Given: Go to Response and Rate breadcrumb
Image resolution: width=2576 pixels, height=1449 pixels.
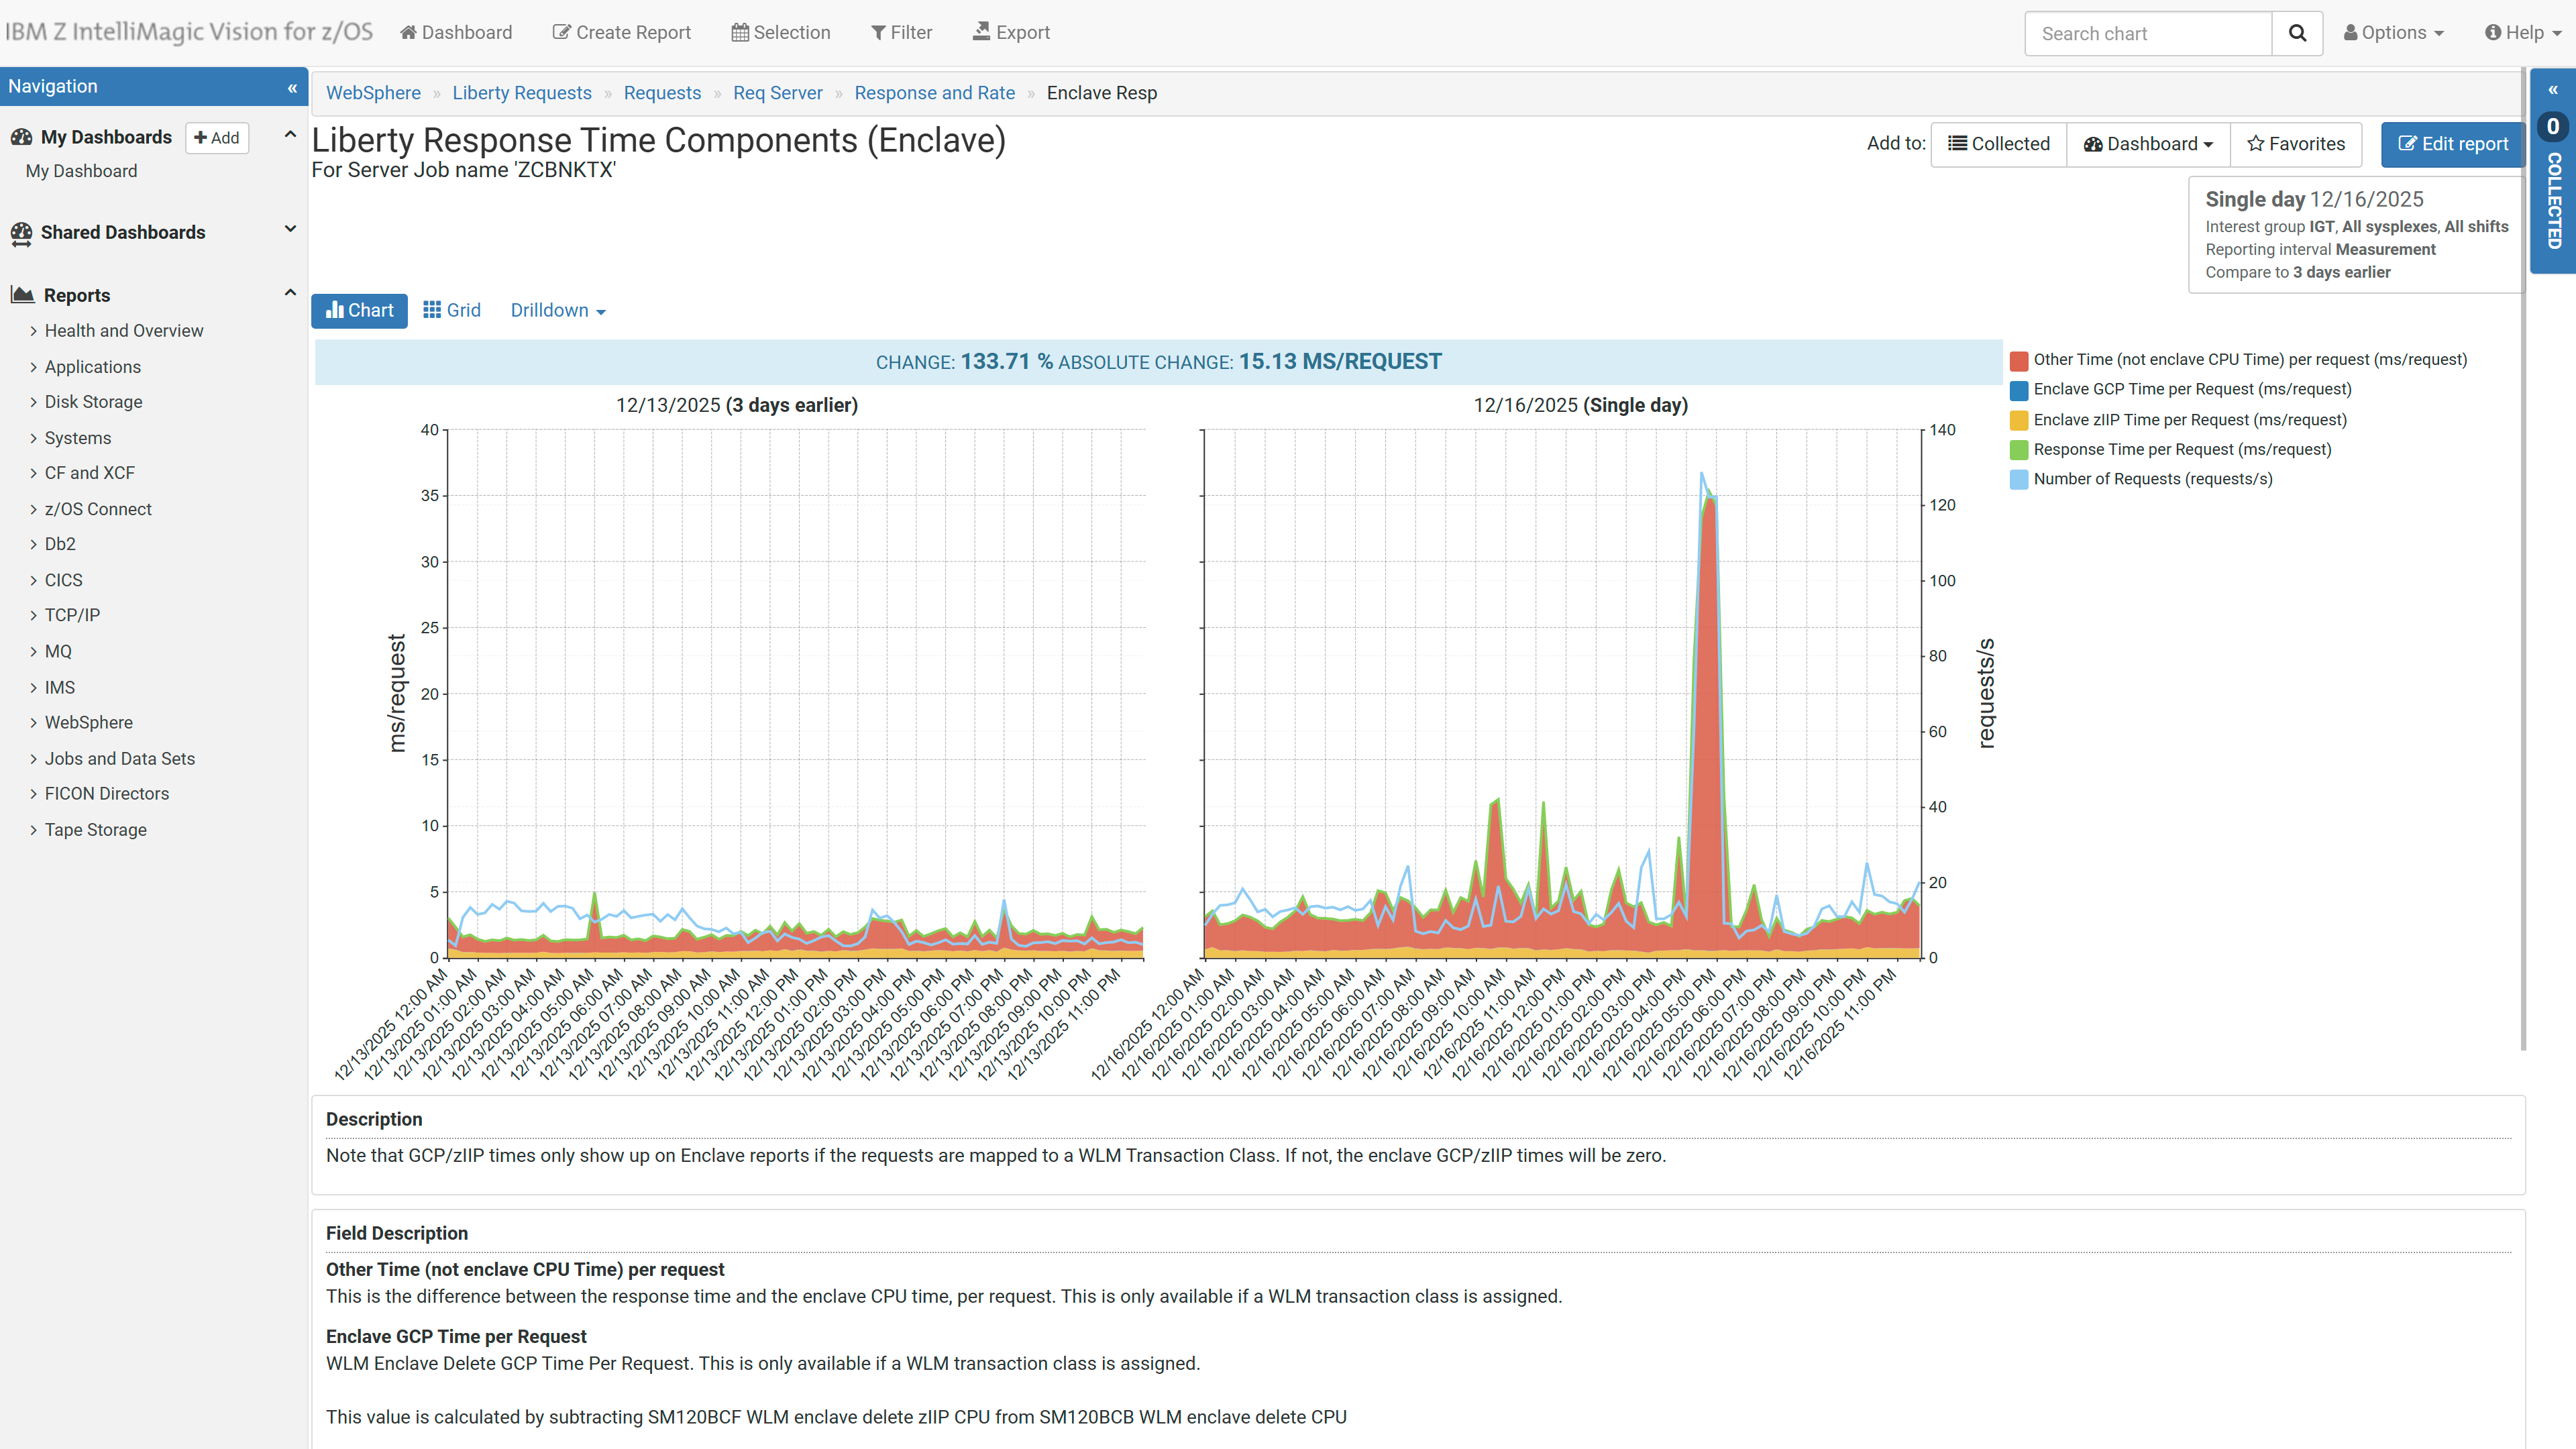Looking at the screenshot, I should click(934, 93).
